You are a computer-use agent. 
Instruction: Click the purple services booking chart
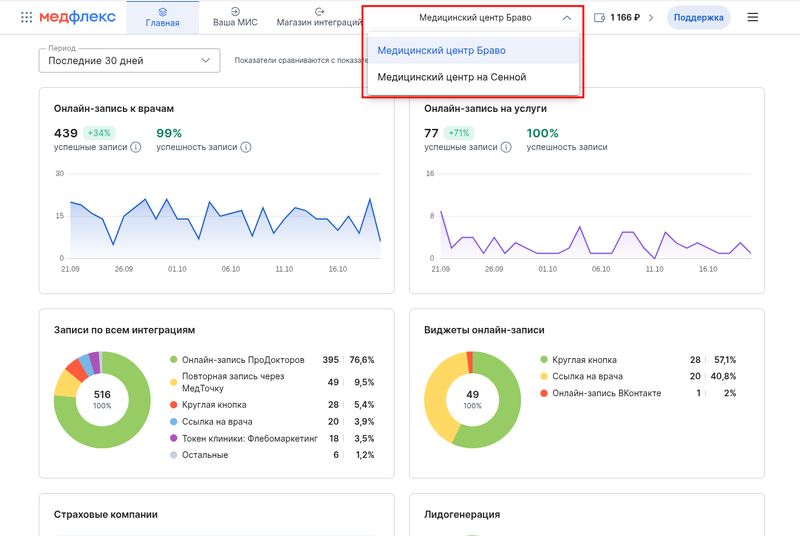pyautogui.click(x=595, y=237)
